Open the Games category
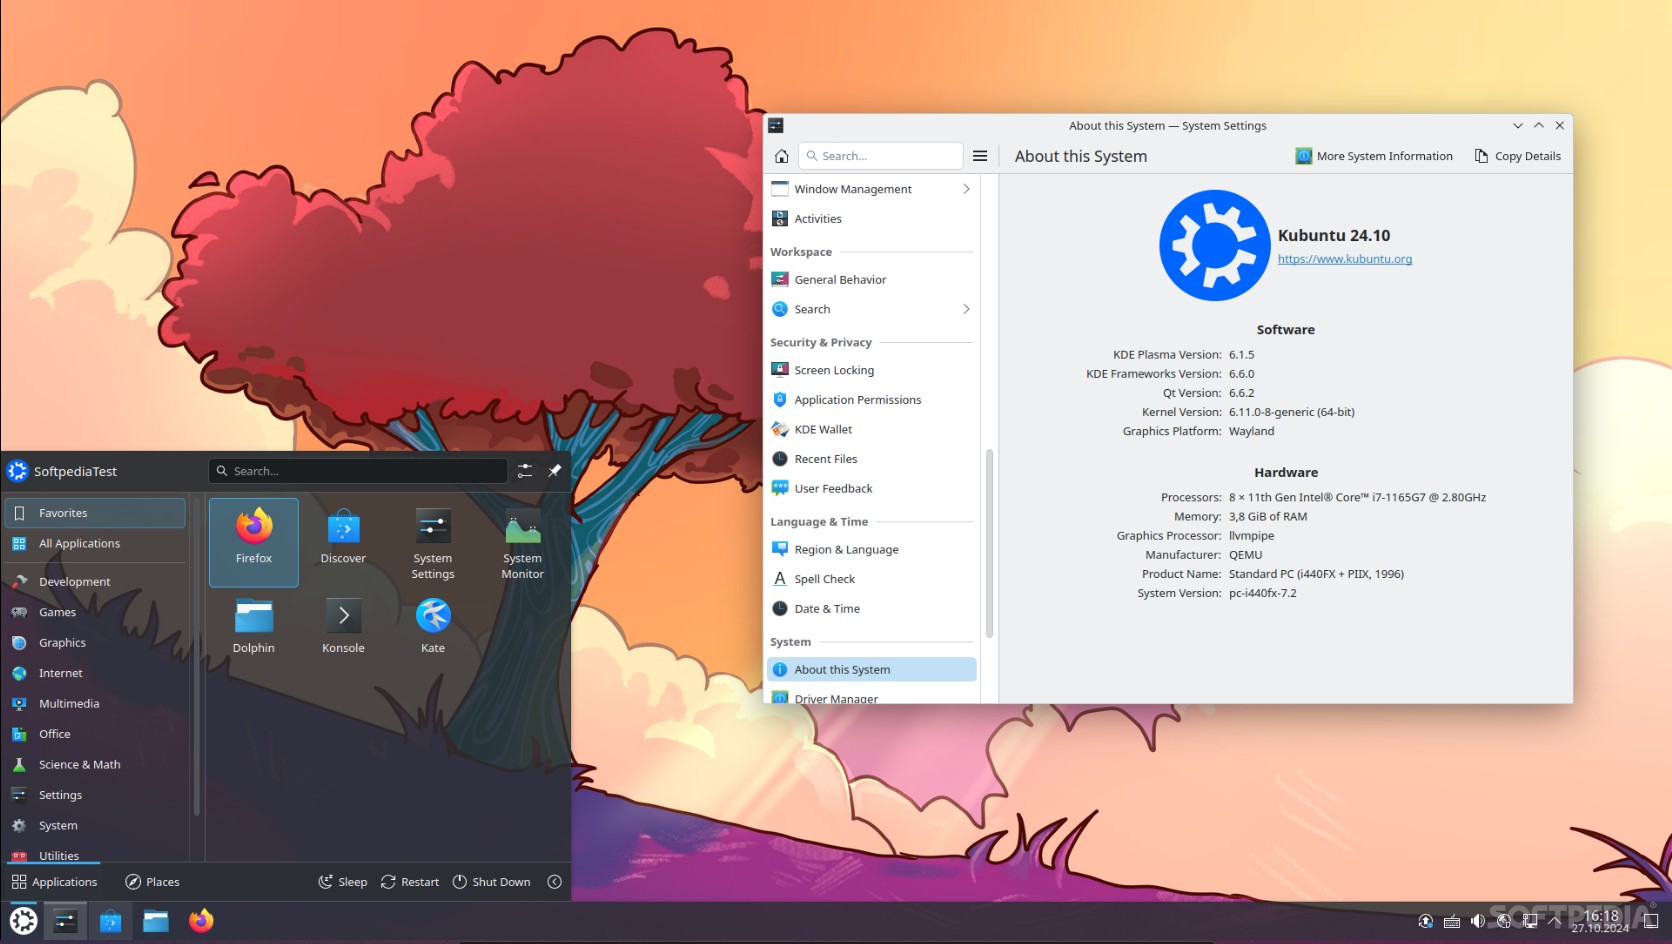 (95, 612)
